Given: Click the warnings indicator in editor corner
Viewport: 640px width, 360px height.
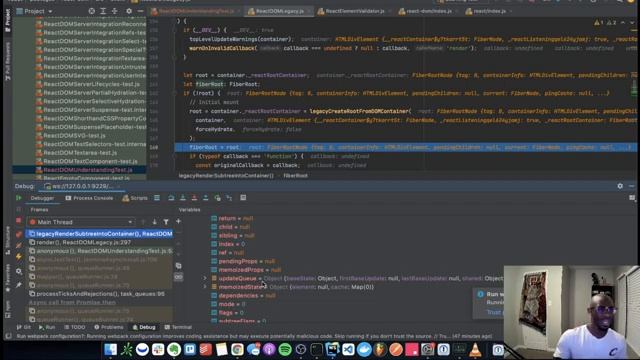Looking at the screenshot, I should [x=605, y=23].
